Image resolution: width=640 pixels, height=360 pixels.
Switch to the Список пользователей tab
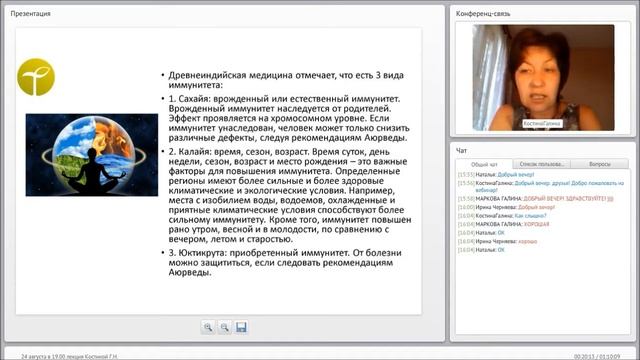point(541,164)
